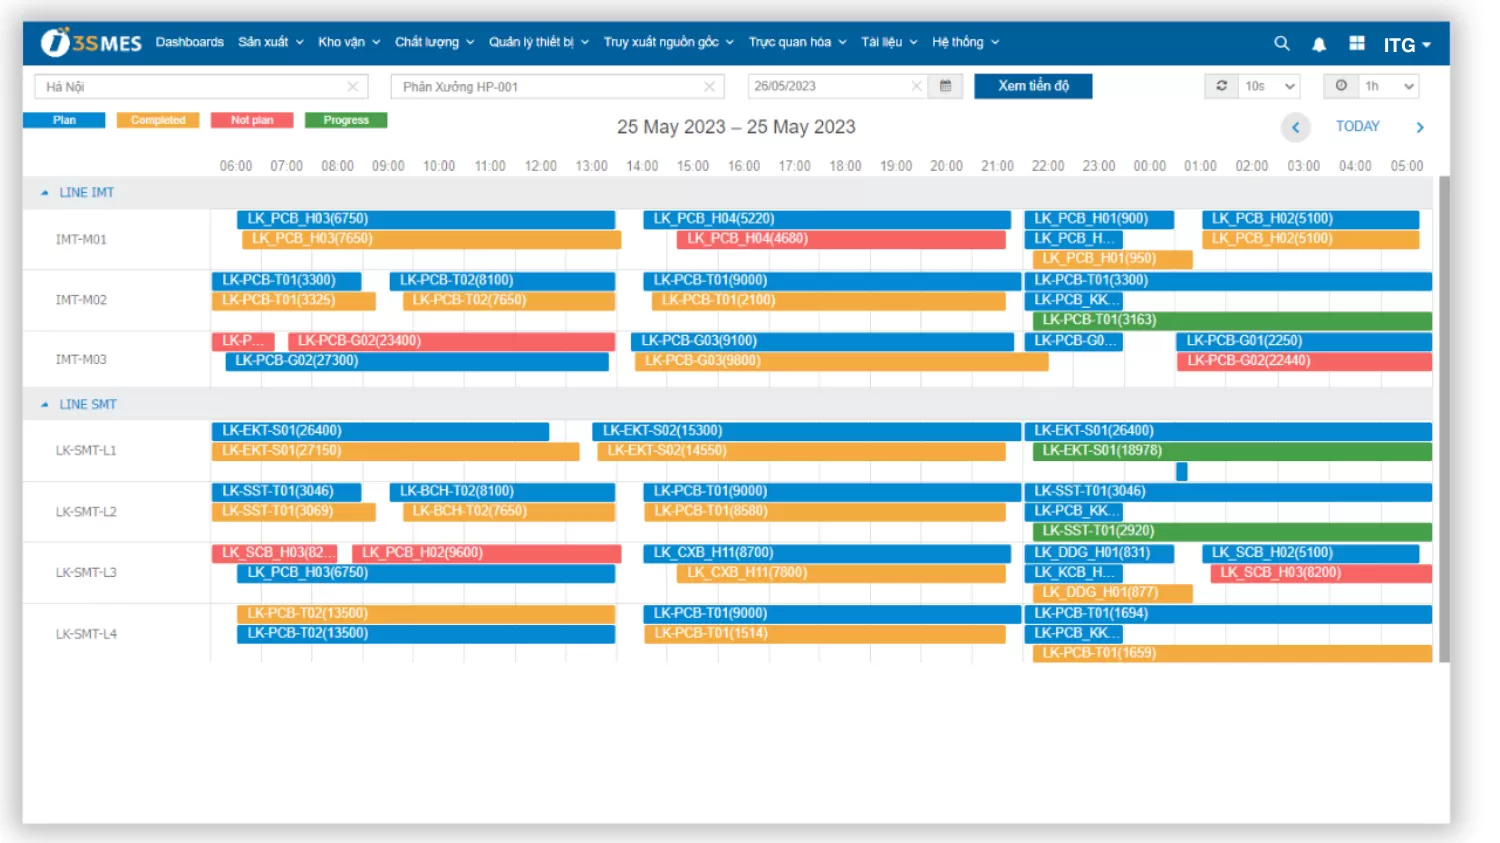Clear the Hà Nội location field
The height and width of the screenshot is (843, 1500).
pos(353,87)
